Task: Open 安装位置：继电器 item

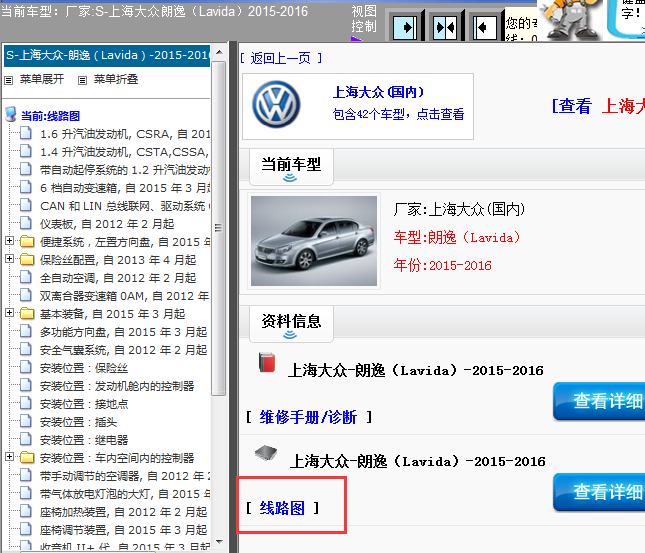Action: [84, 440]
